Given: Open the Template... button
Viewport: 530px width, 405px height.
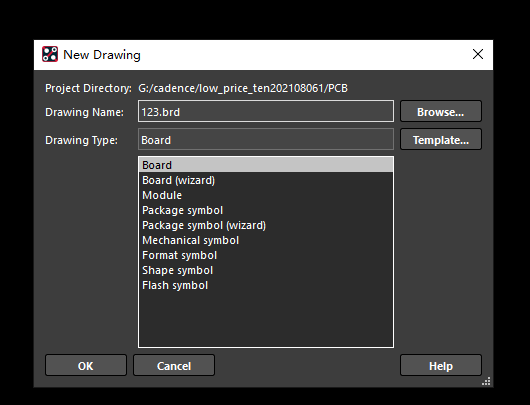Looking at the screenshot, I should [441, 139].
